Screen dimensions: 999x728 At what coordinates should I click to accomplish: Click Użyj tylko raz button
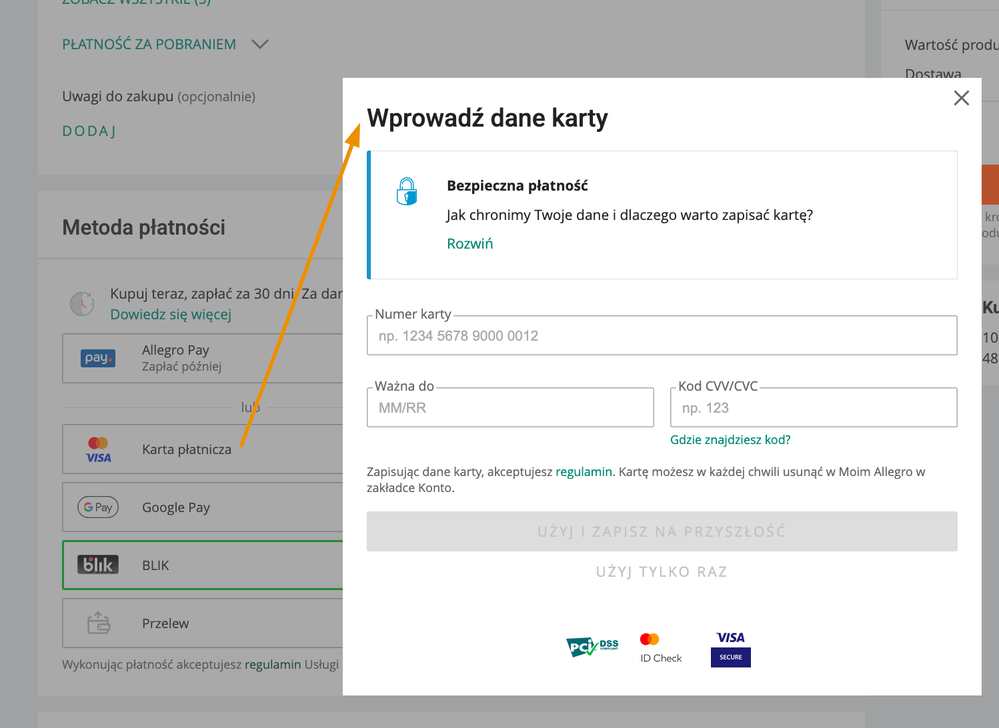[661, 572]
